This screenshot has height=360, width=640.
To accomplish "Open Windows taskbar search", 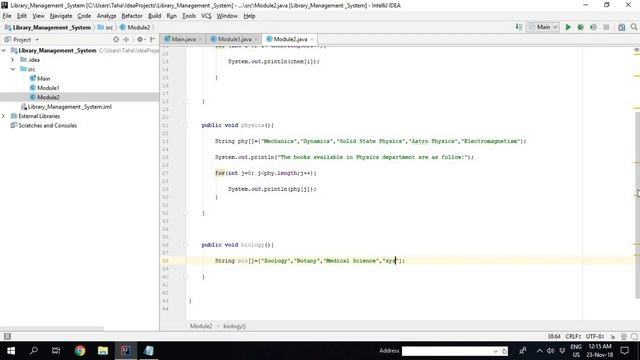I will point(34,351).
